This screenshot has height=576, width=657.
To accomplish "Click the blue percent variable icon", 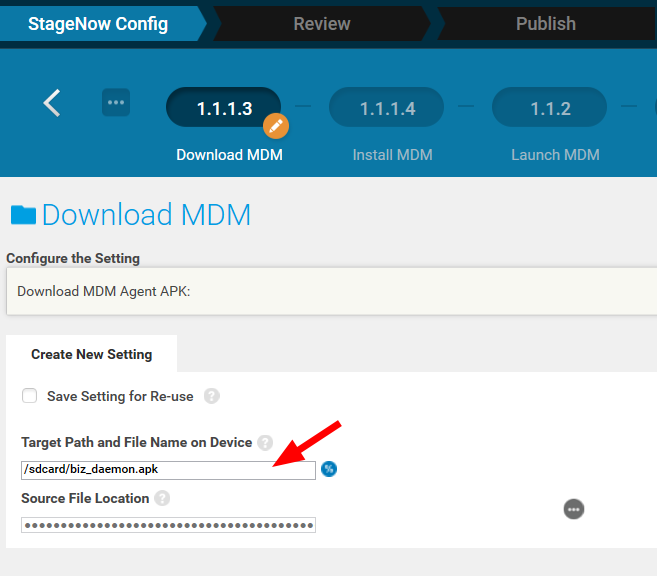I will pyautogui.click(x=329, y=469).
